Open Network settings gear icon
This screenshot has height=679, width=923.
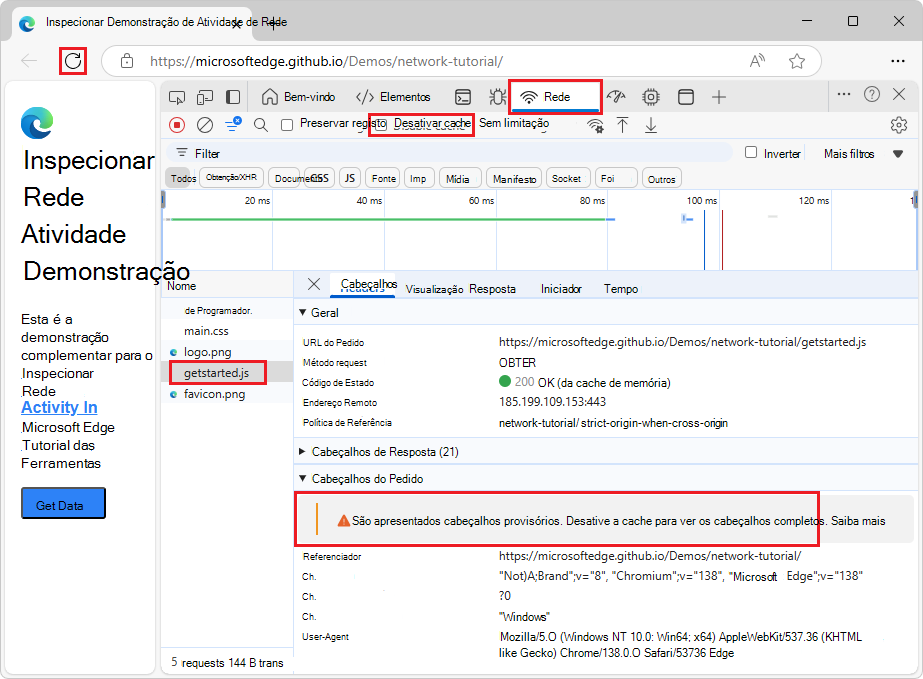click(898, 125)
